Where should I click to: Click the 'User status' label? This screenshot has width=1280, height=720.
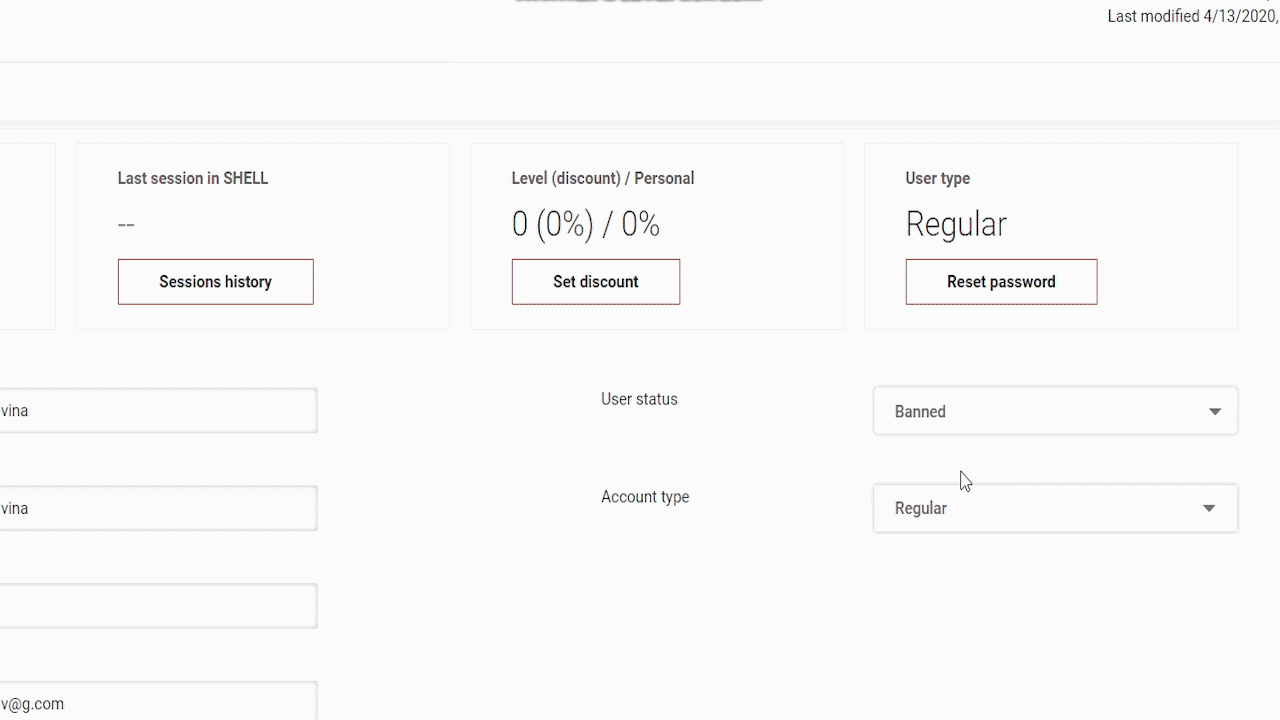[x=639, y=399]
